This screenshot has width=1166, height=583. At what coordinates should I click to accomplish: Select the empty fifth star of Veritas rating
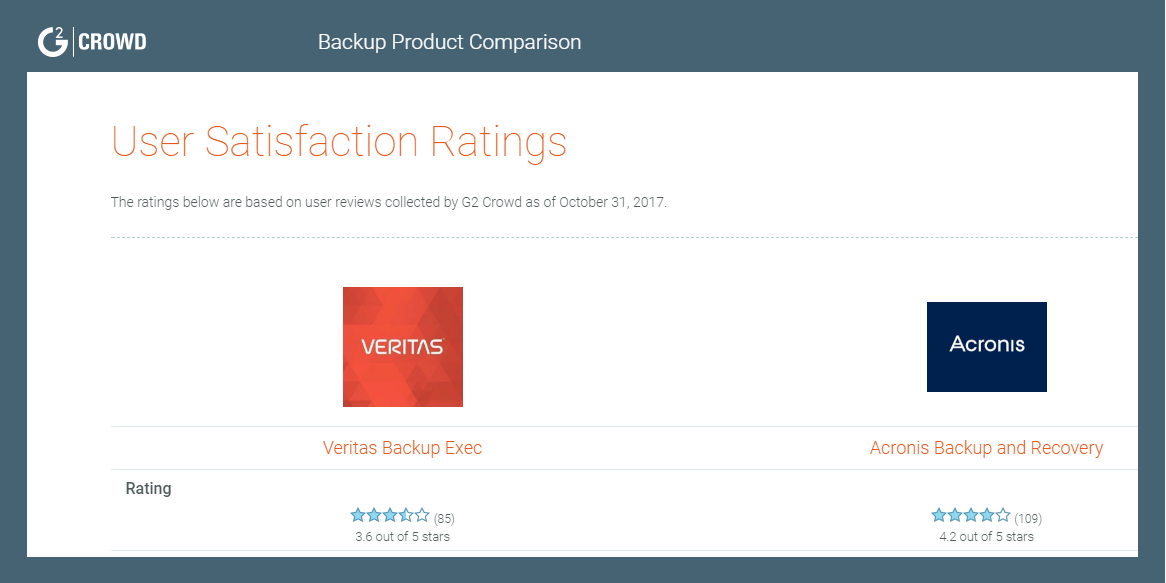(422, 515)
